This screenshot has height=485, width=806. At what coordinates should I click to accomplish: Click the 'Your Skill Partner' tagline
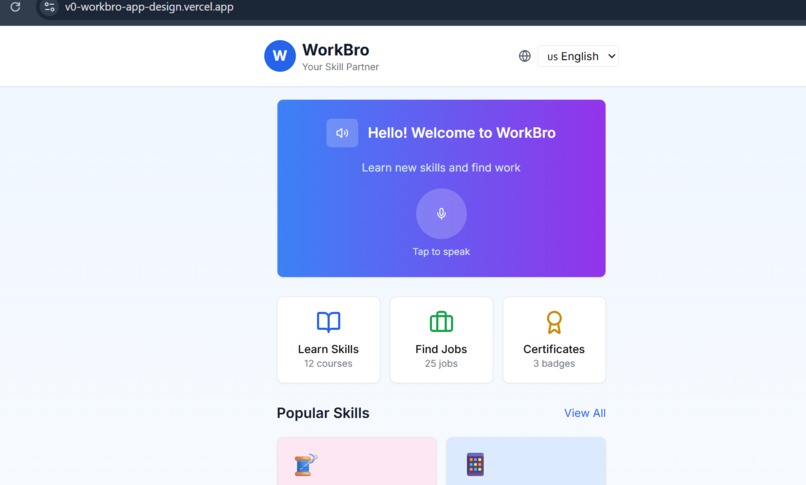pos(340,67)
